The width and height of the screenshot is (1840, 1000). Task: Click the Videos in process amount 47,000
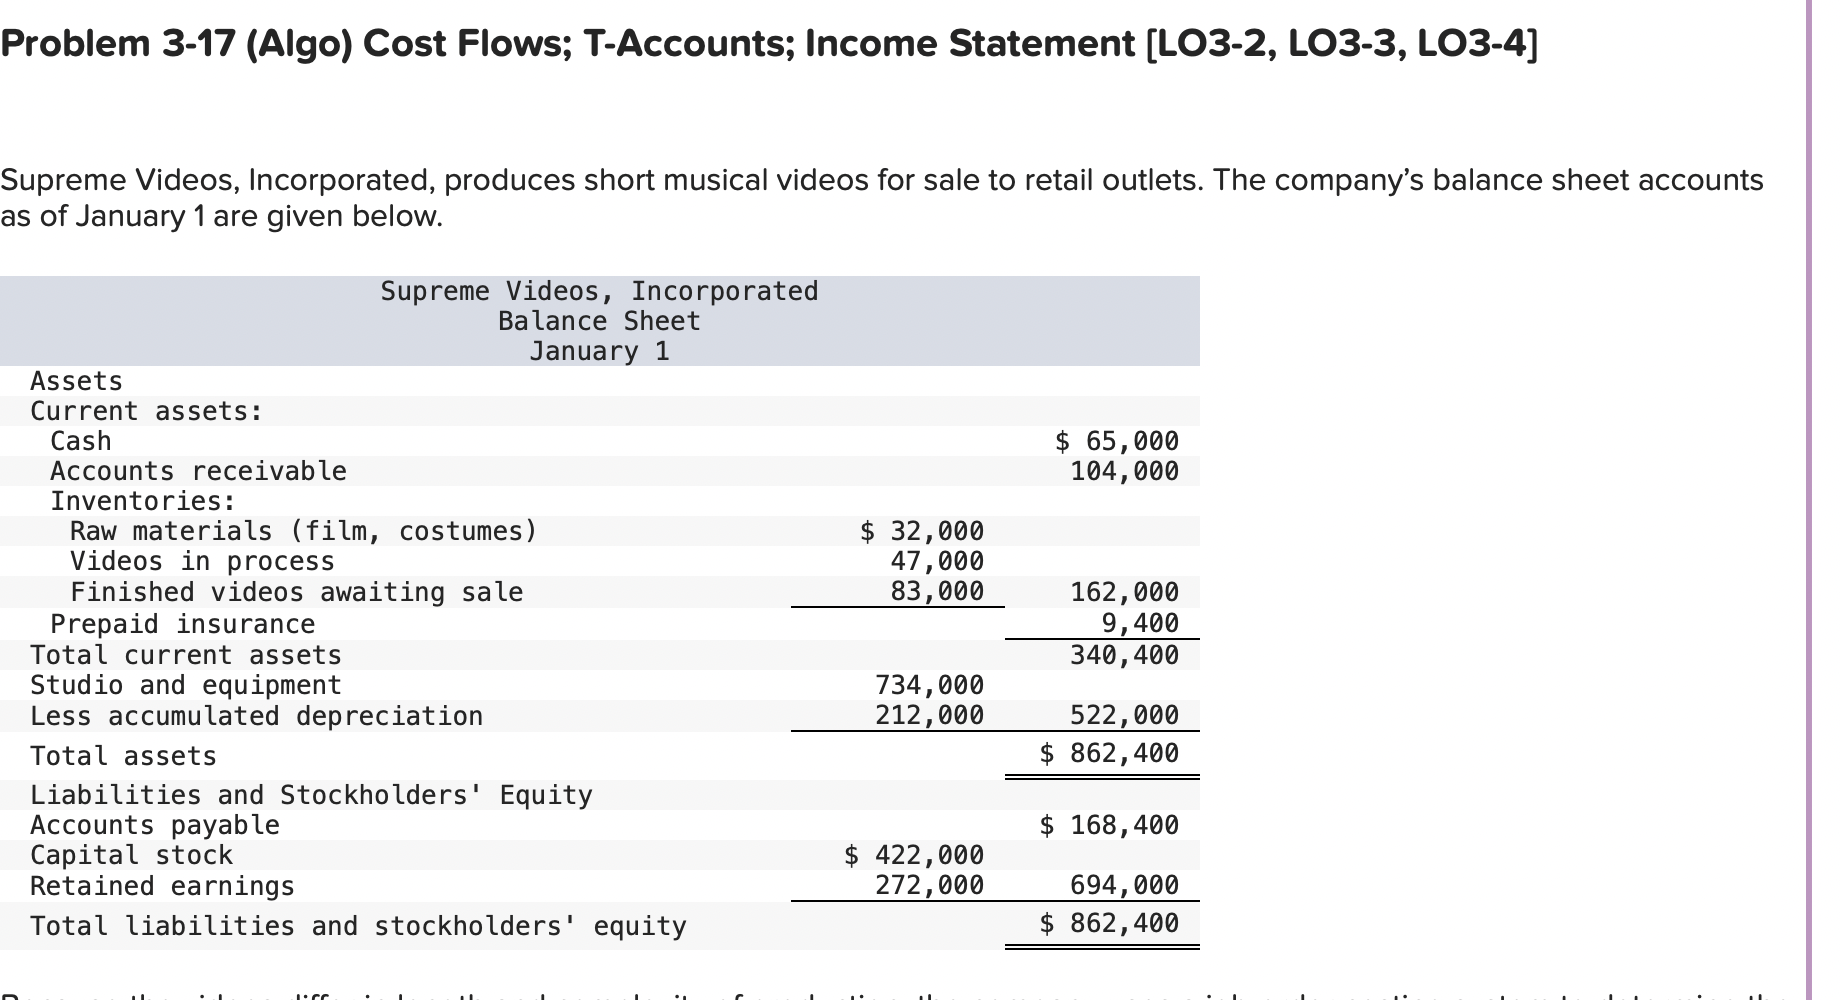tap(941, 561)
